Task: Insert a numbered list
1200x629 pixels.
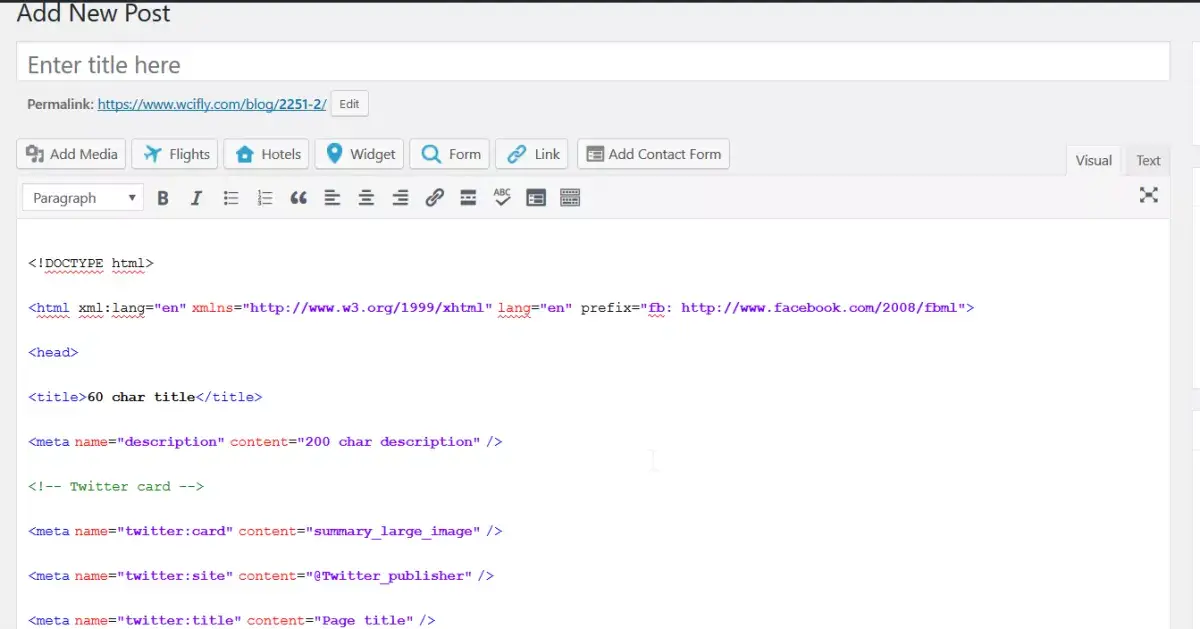Action: pyautogui.click(x=265, y=198)
